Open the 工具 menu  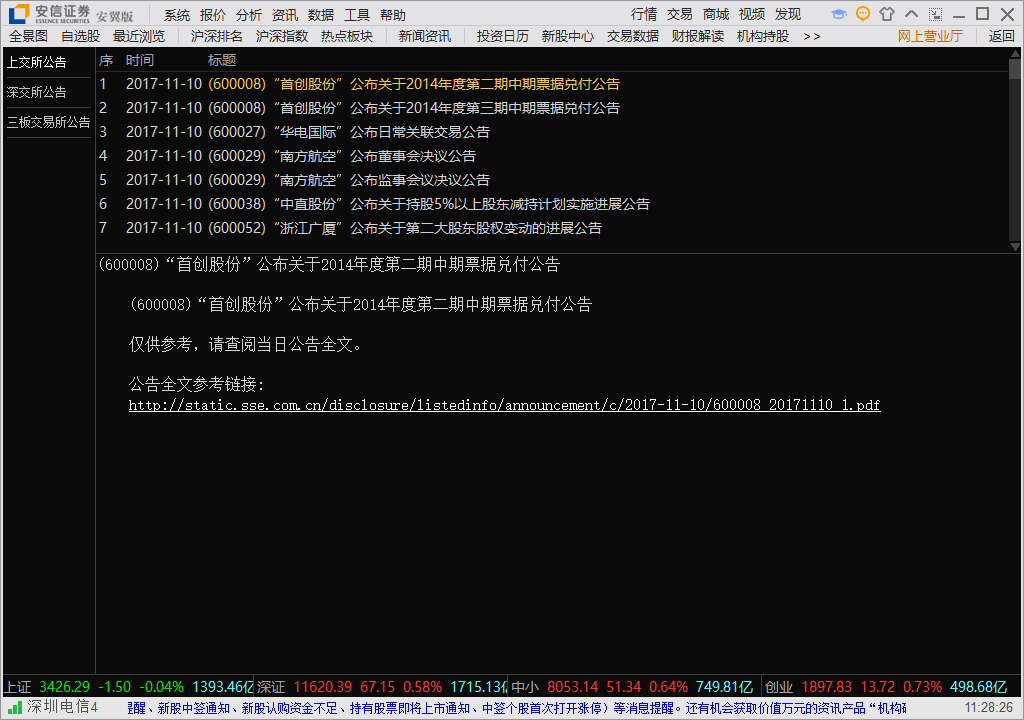pyautogui.click(x=357, y=14)
